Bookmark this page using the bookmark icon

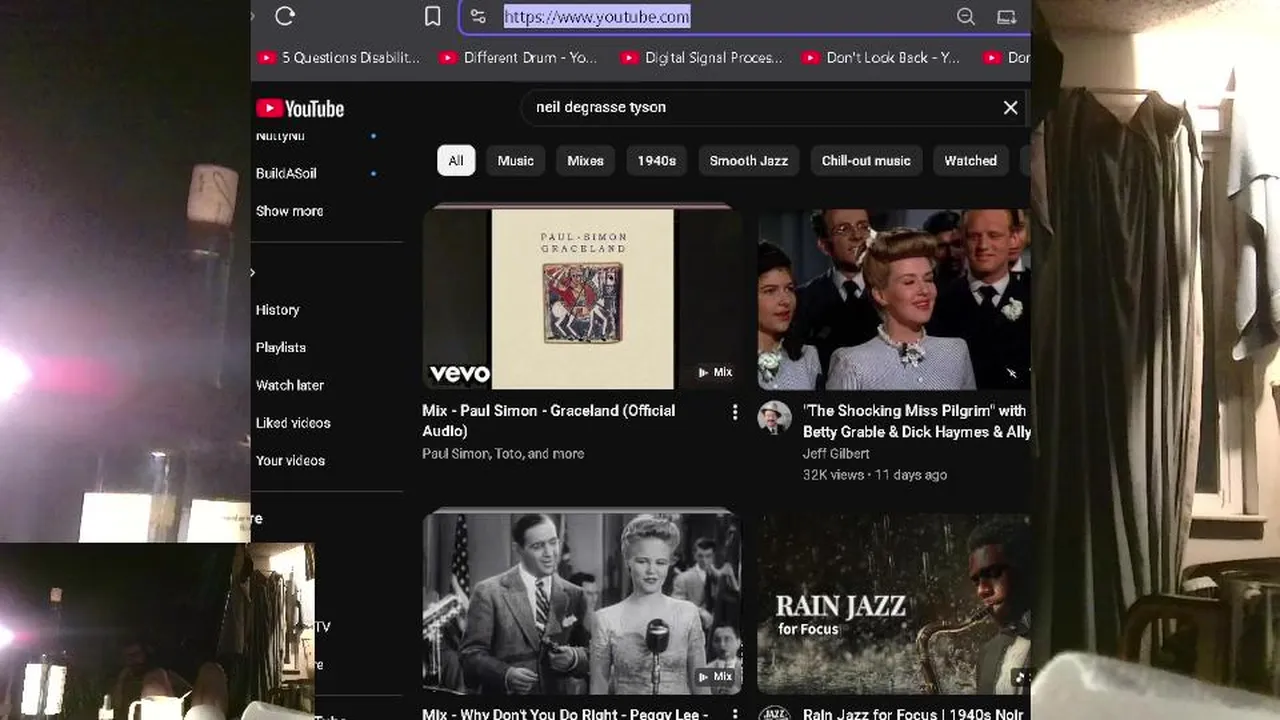click(433, 16)
